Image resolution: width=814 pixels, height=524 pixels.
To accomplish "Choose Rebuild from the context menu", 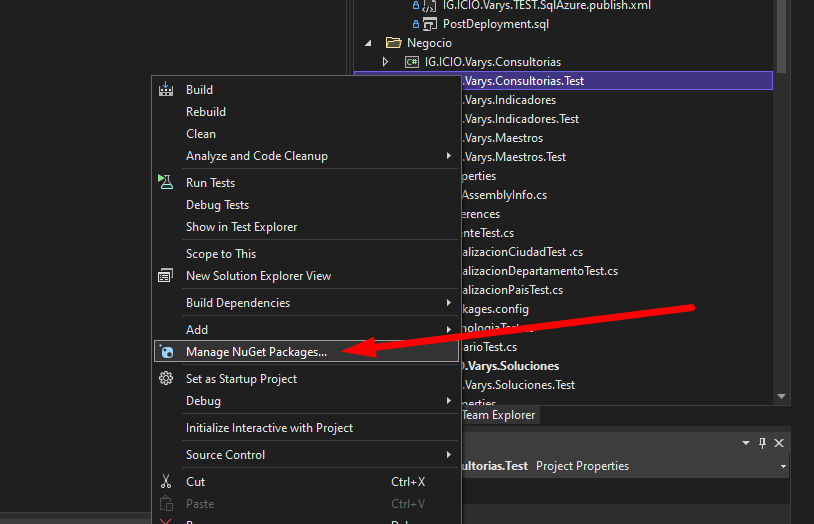I will click(x=206, y=112).
